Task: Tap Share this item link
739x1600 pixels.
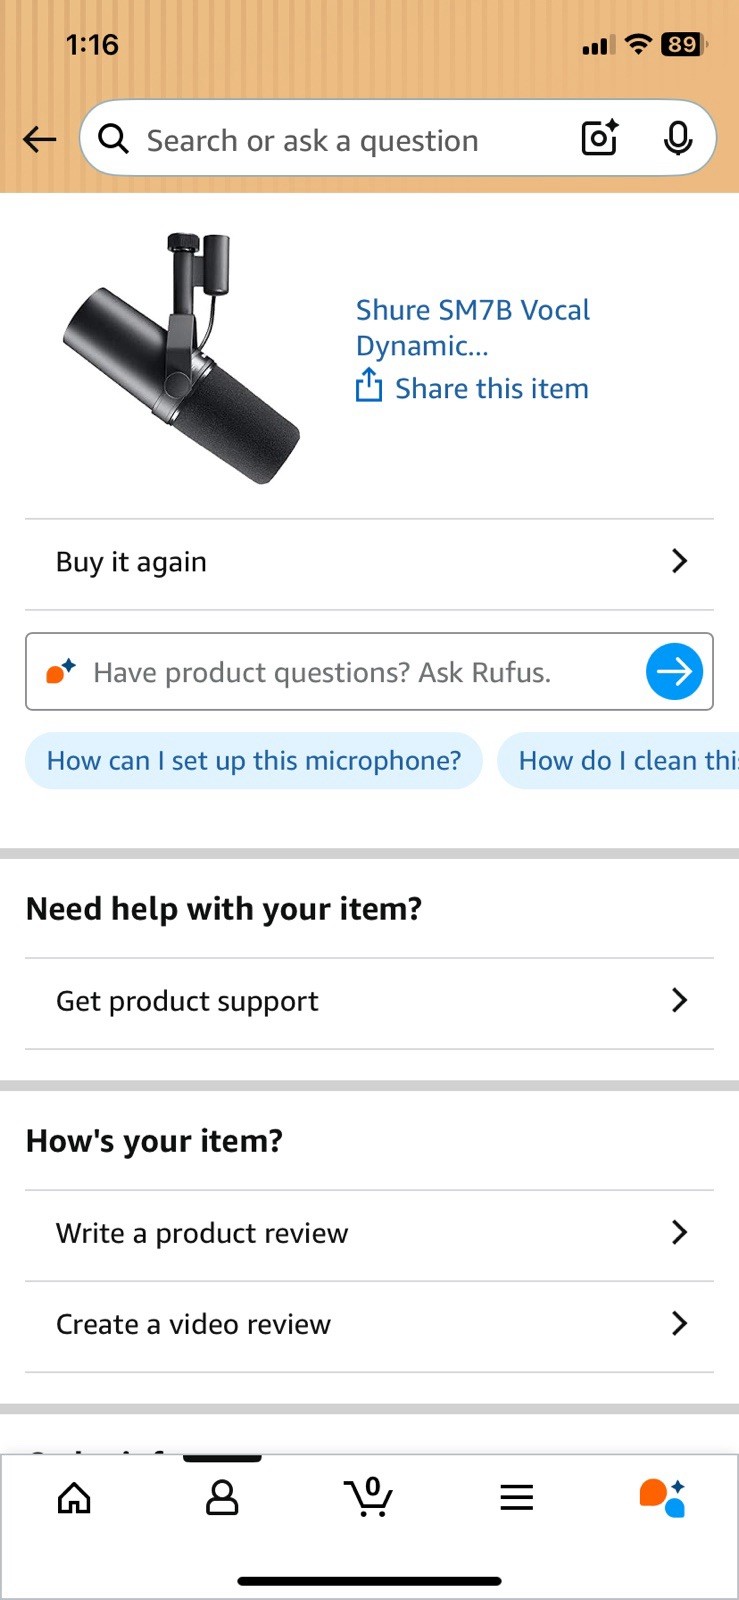Action: pyautogui.click(x=491, y=388)
